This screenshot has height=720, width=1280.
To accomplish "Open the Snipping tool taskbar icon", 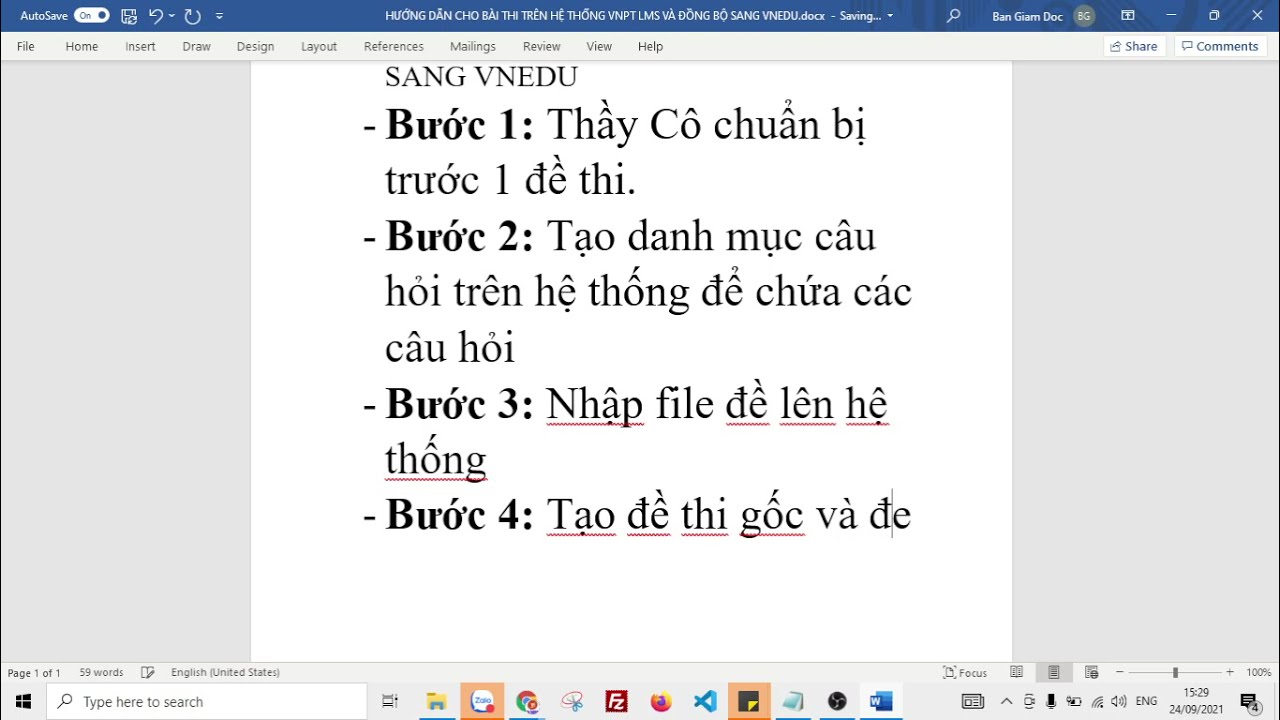I will pos(572,702).
